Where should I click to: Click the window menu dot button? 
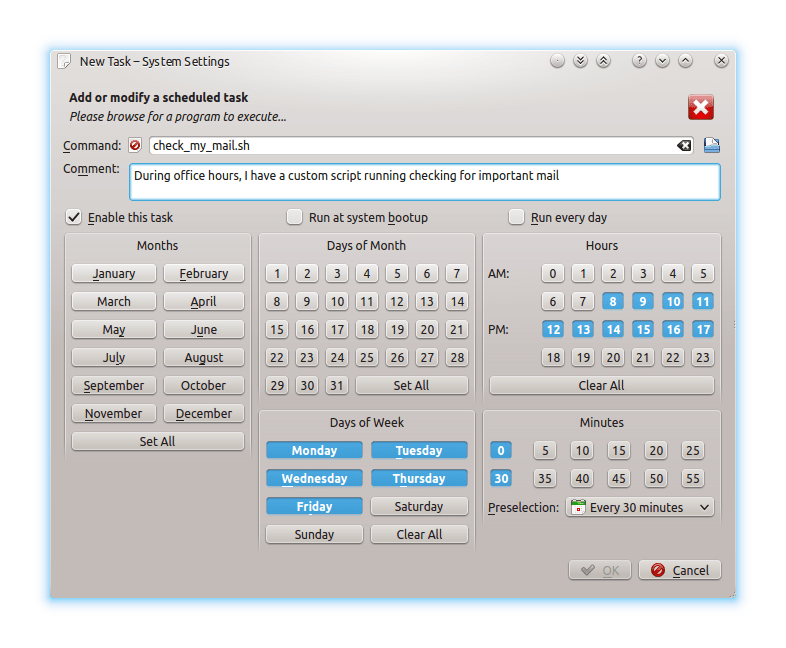pos(557,61)
